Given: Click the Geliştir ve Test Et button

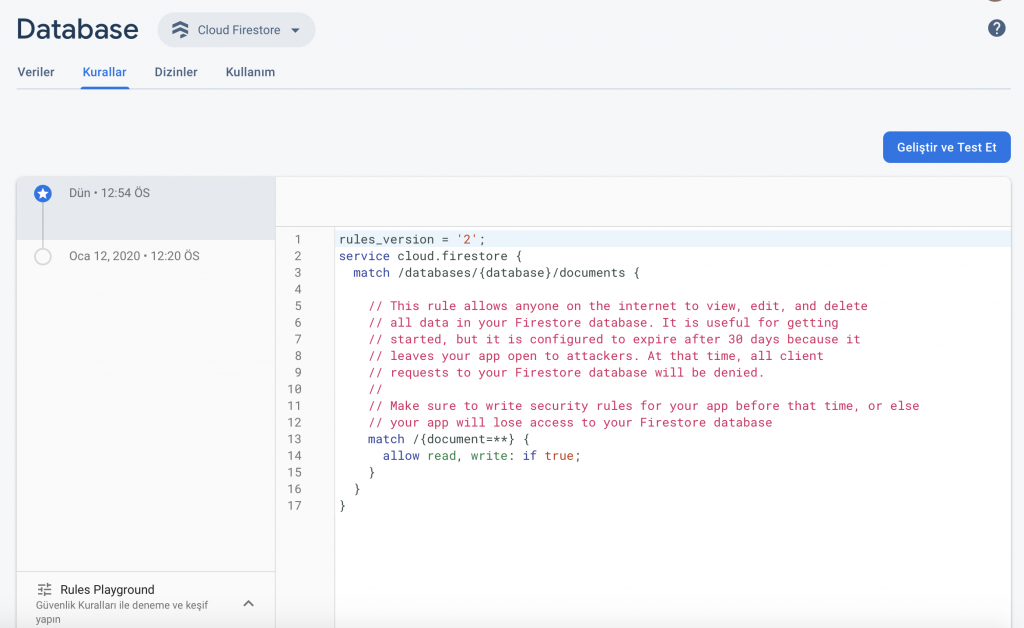Looking at the screenshot, I should (946, 147).
